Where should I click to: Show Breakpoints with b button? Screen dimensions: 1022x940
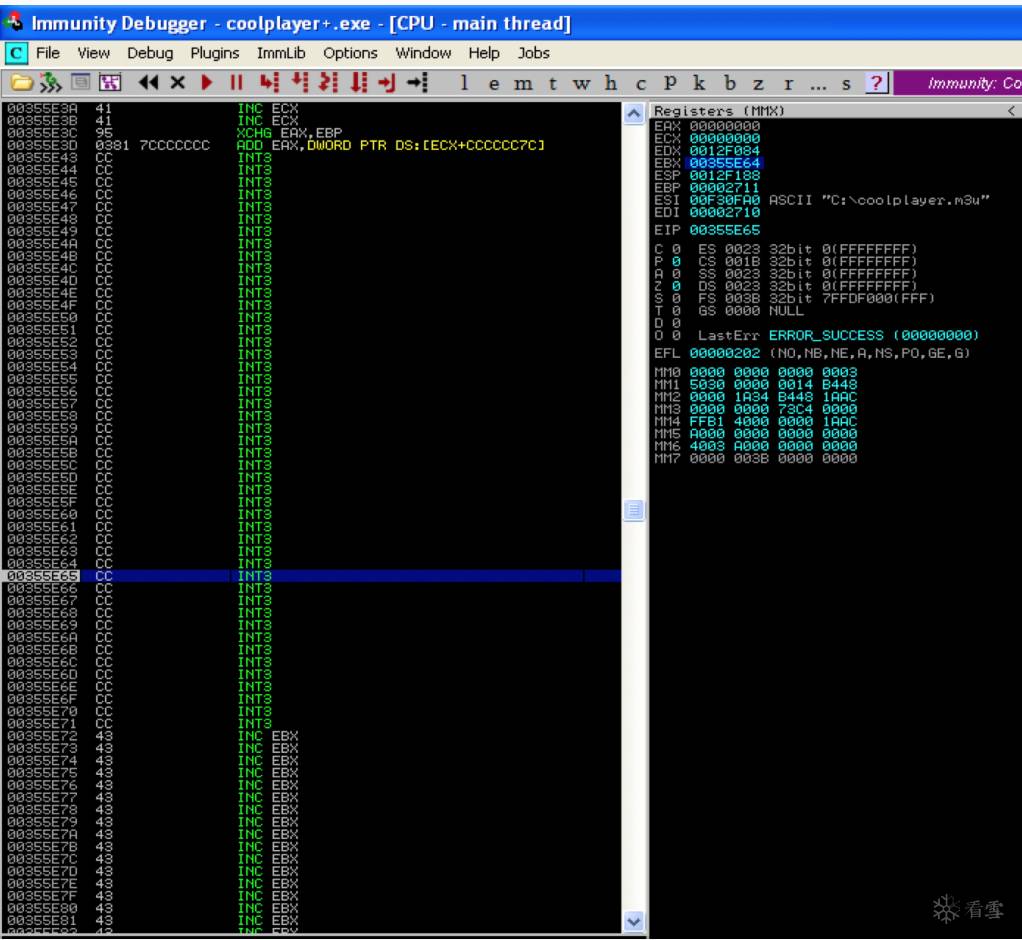click(x=730, y=83)
